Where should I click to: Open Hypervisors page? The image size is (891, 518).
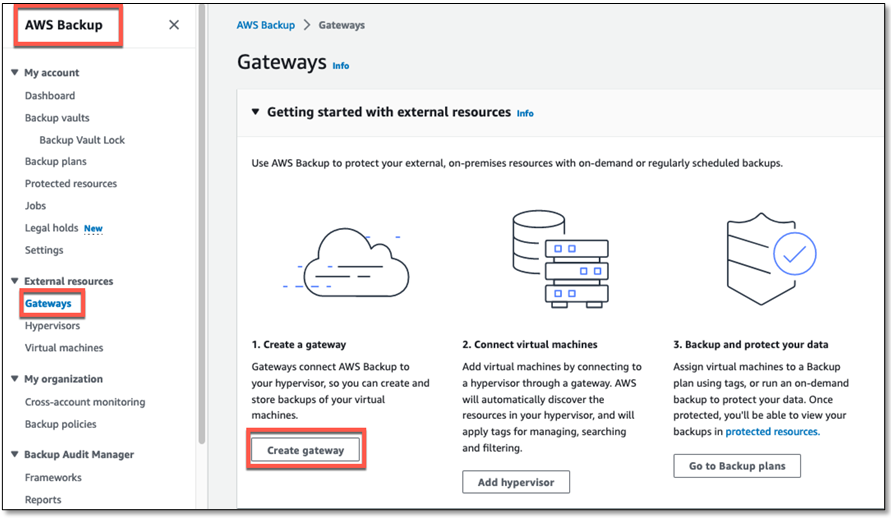[52, 325]
